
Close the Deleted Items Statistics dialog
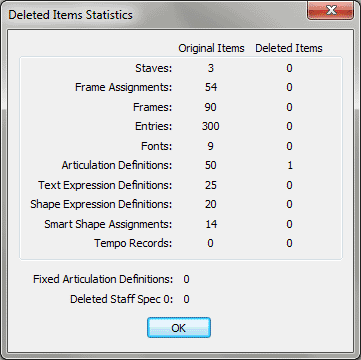331,11
